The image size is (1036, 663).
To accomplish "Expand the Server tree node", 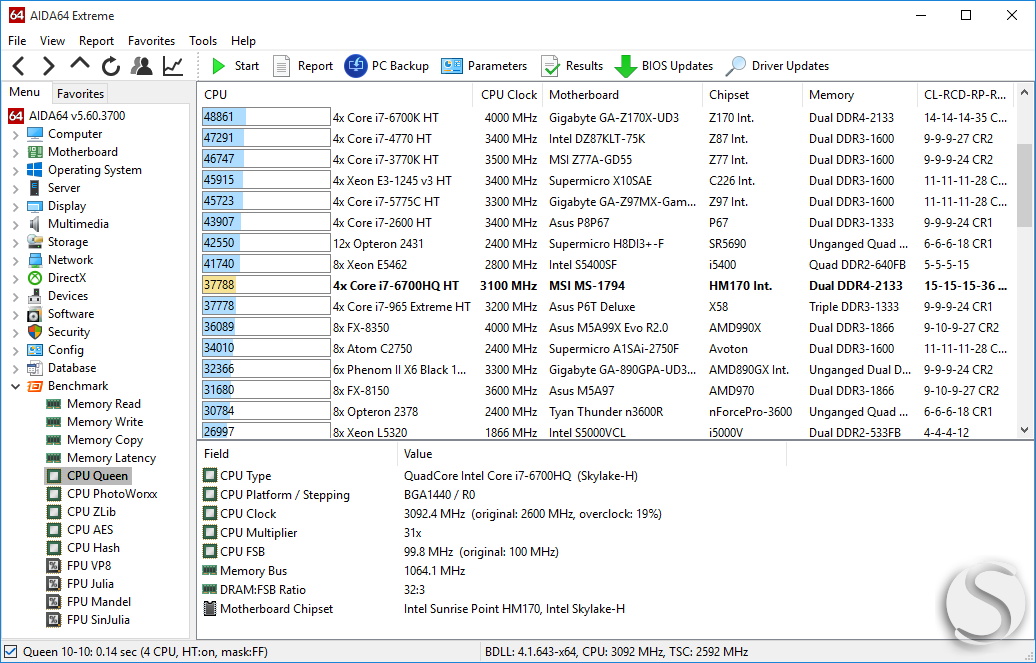I will coord(15,188).
